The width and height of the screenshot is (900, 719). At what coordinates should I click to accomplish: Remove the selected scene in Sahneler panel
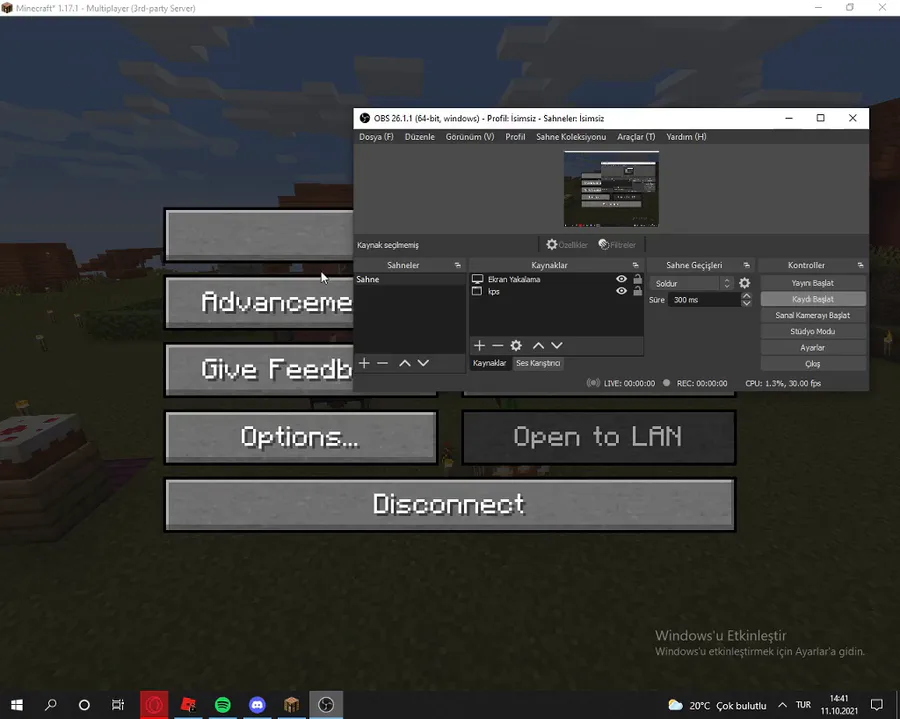click(x=383, y=363)
